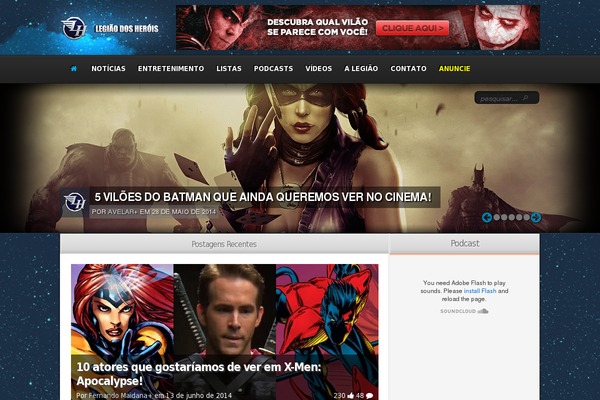Show the next slide arrow
Viewport: 600px width, 400px height.
536,217
